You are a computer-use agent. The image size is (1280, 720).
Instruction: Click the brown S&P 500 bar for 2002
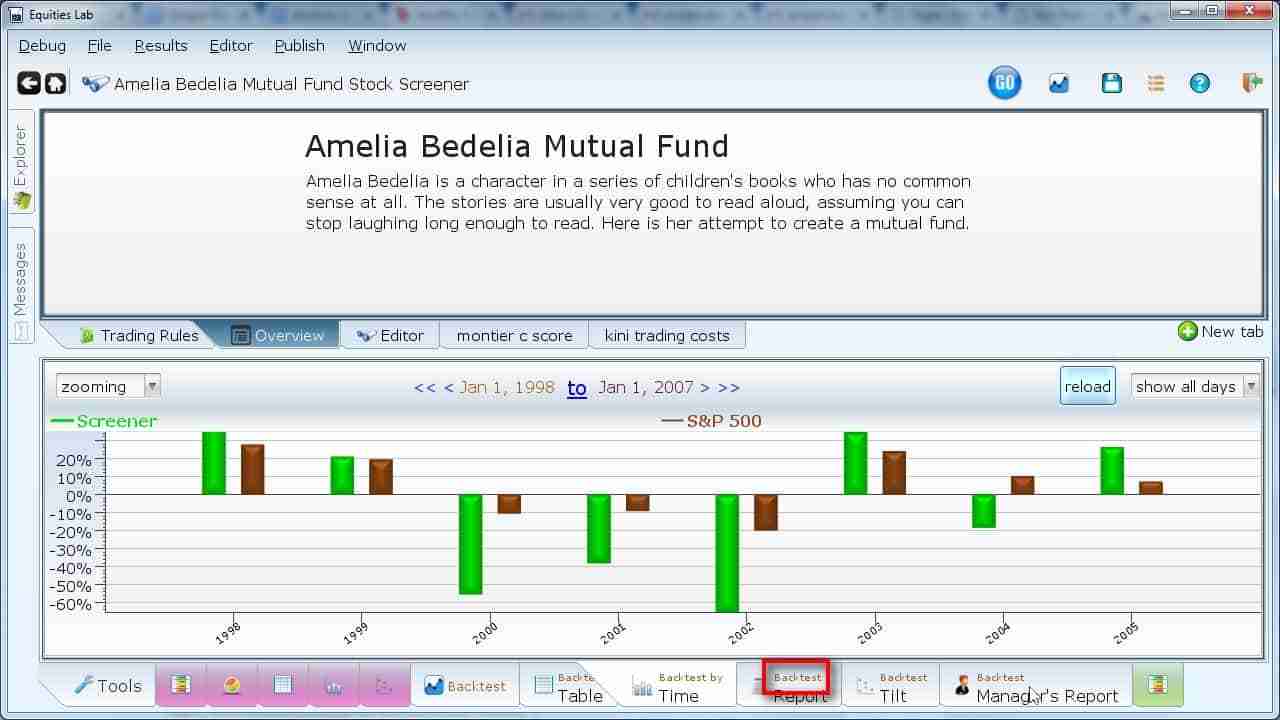tap(766, 512)
